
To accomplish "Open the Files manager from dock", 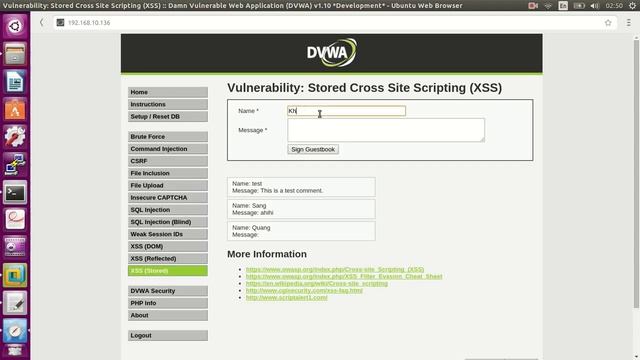I will tap(15, 54).
